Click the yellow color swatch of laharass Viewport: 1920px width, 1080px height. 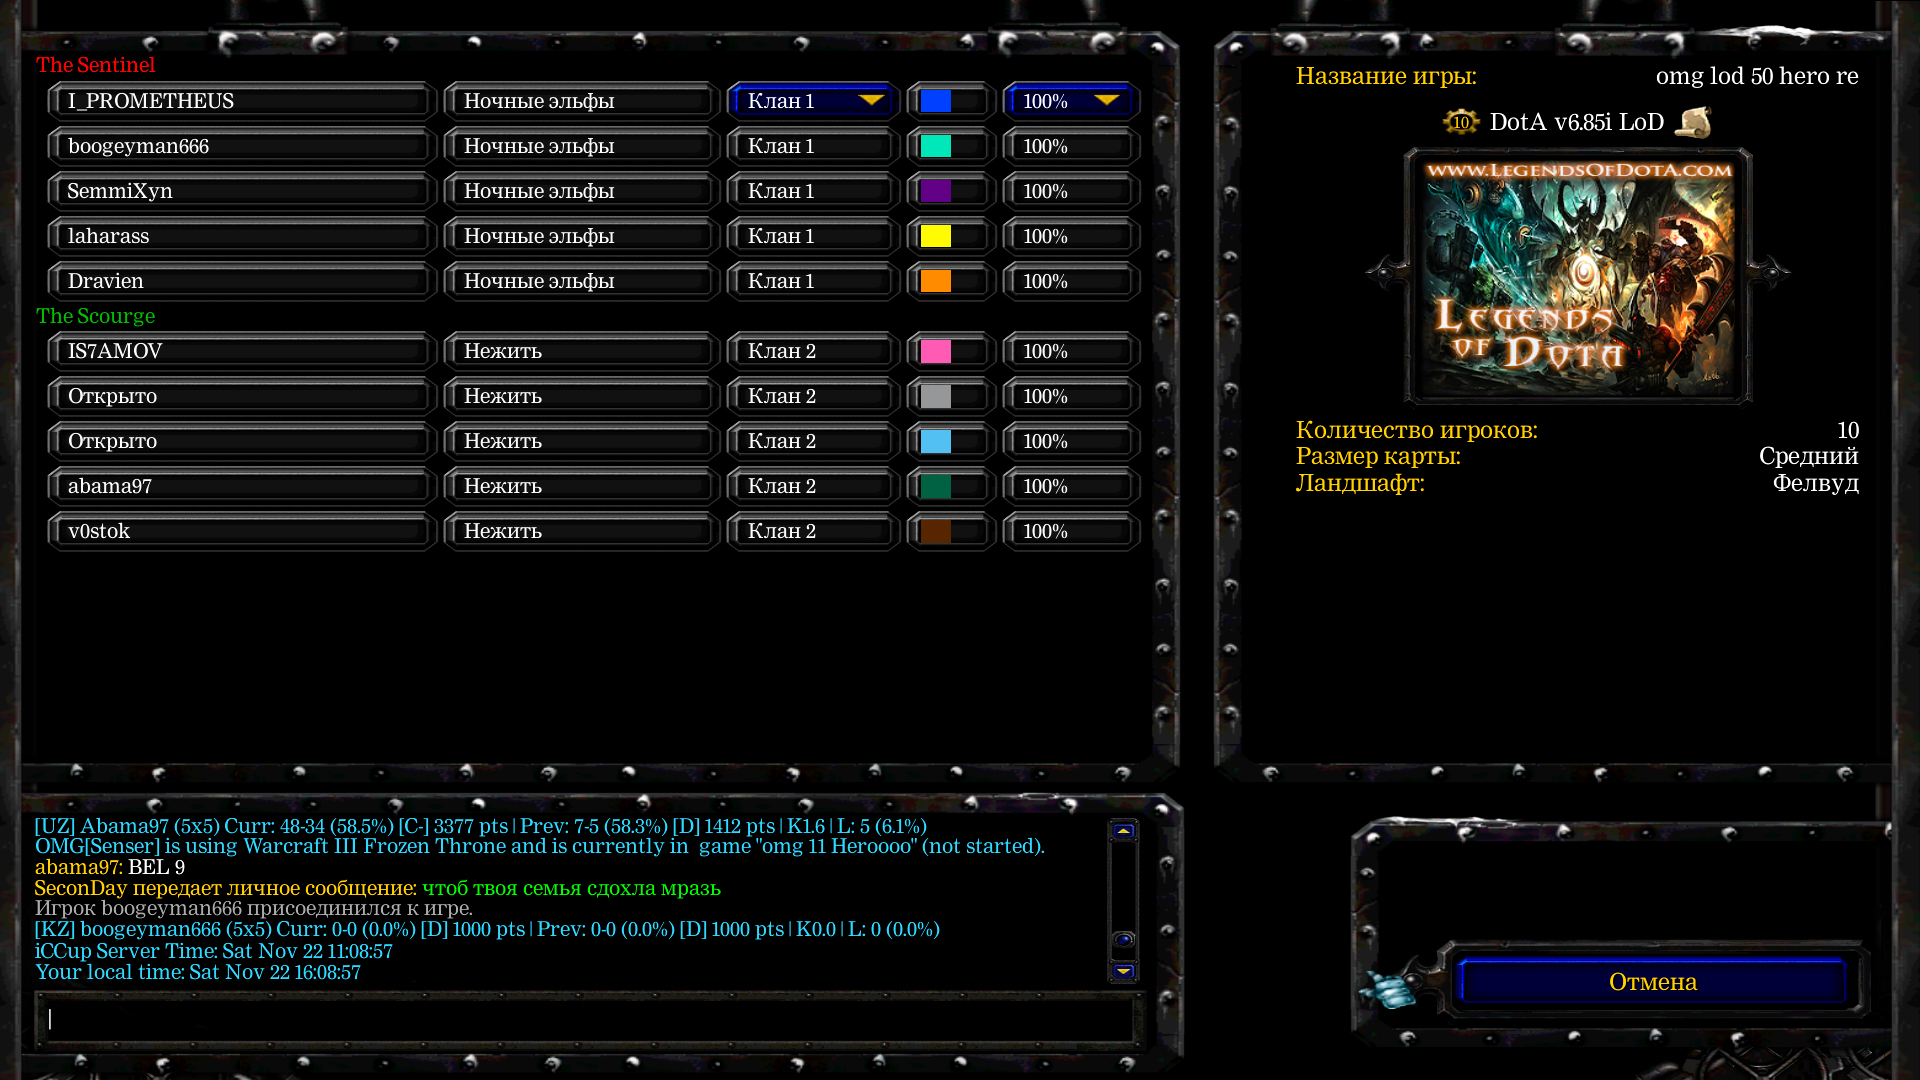[x=936, y=236]
